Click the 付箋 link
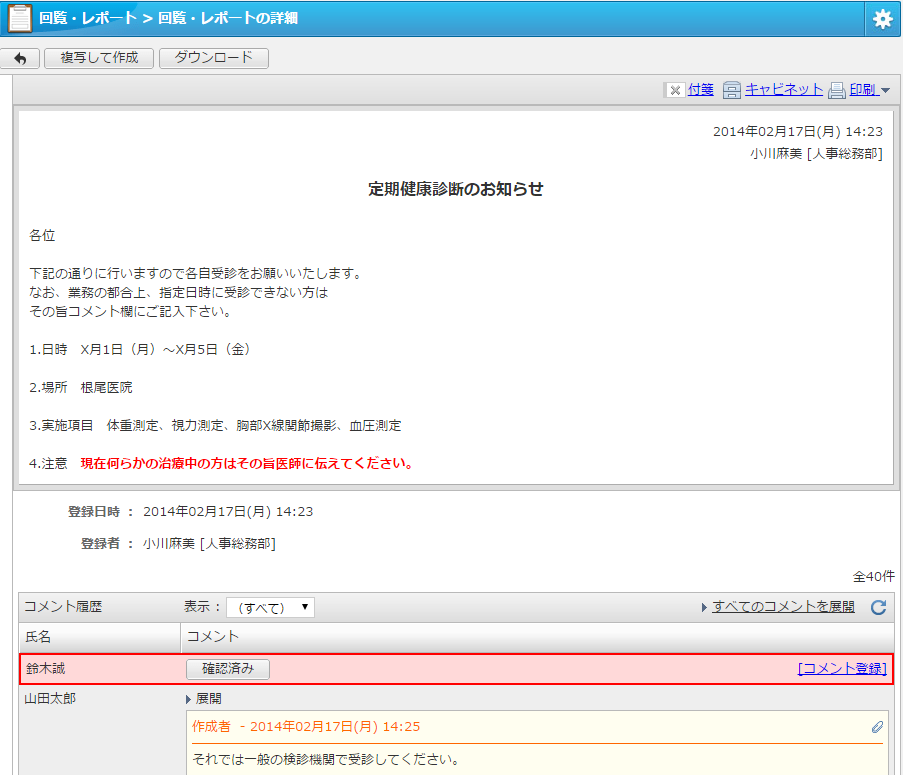903x777 pixels. 701,90
